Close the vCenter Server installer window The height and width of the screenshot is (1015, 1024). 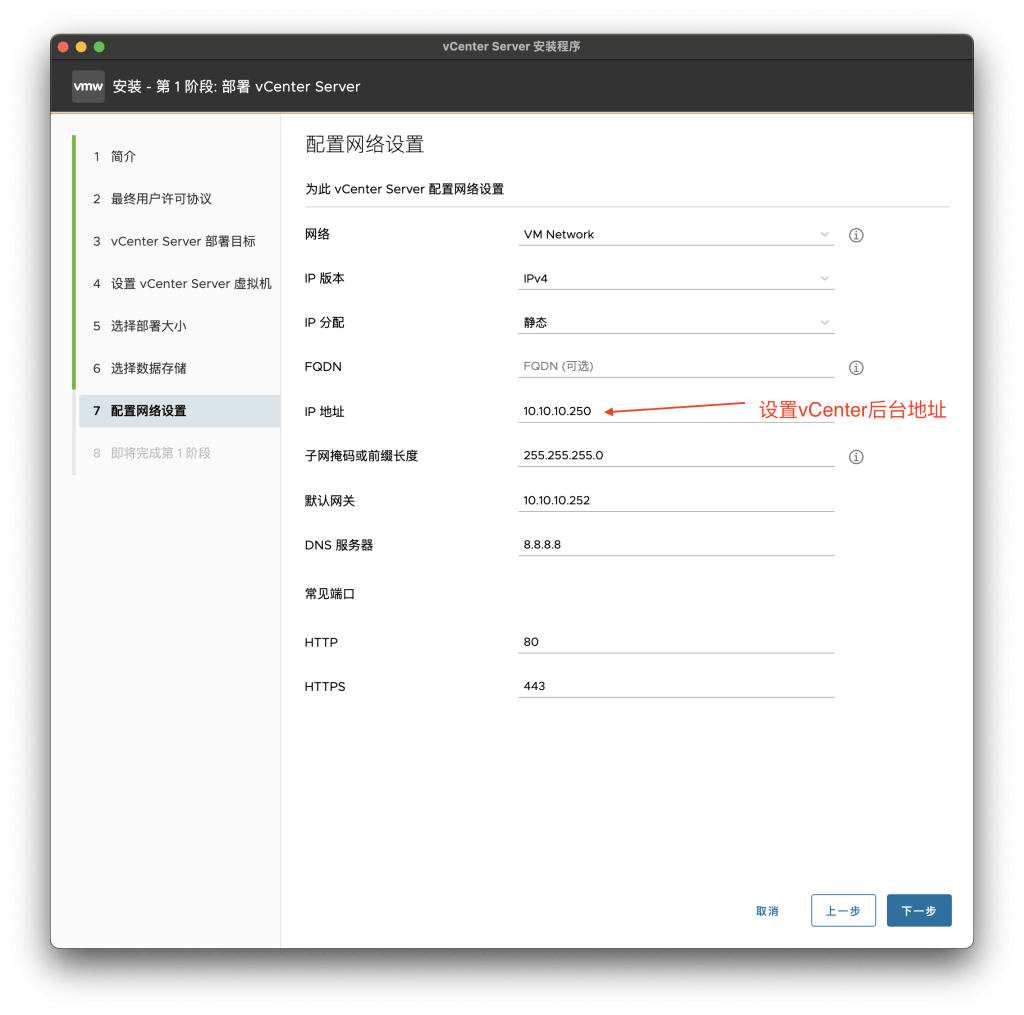click(63, 47)
